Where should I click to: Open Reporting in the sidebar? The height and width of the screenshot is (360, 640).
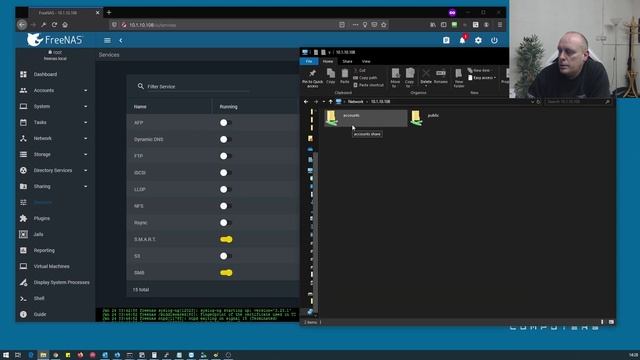click(44, 250)
